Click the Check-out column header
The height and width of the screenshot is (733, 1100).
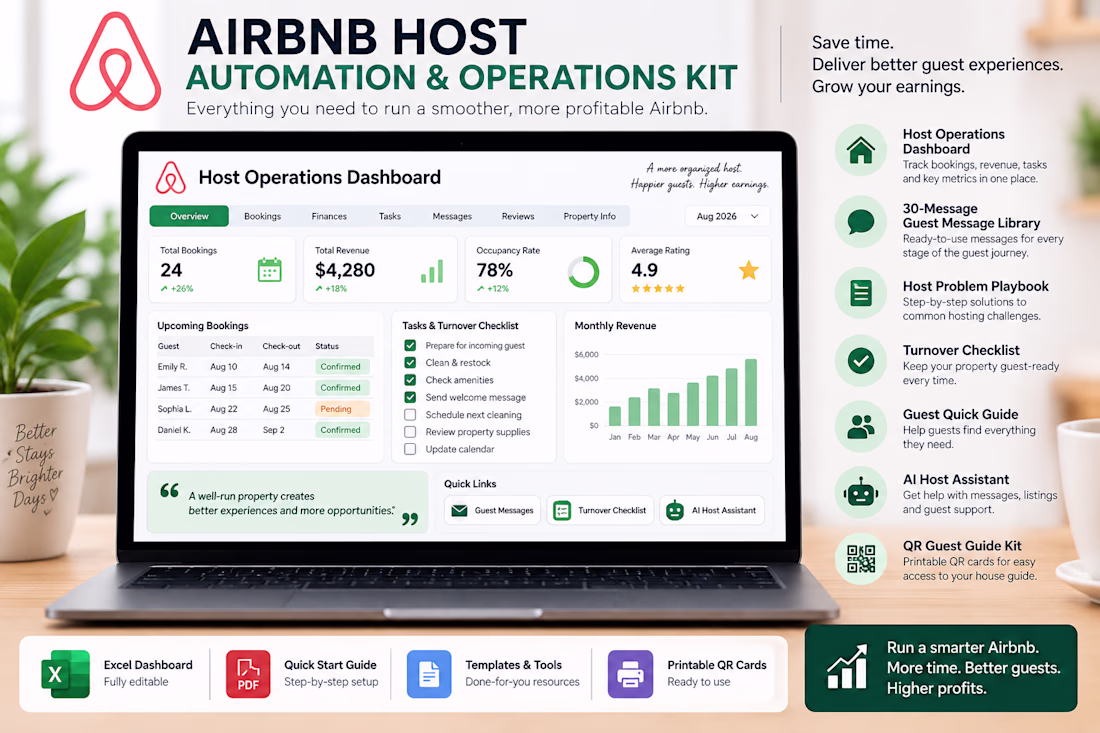tap(281, 346)
